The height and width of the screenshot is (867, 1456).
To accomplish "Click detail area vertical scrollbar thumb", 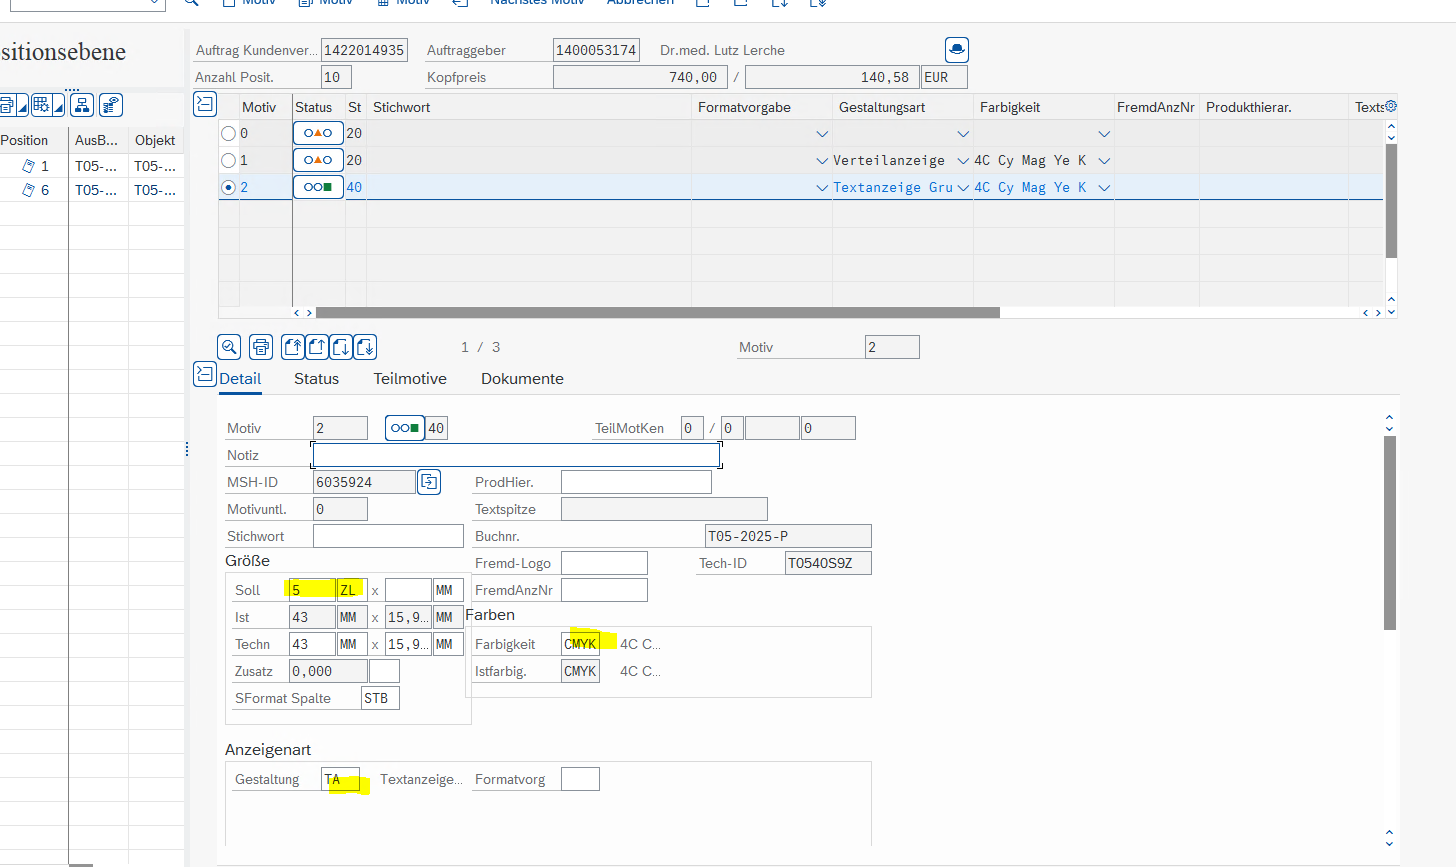I will click(x=1390, y=533).
